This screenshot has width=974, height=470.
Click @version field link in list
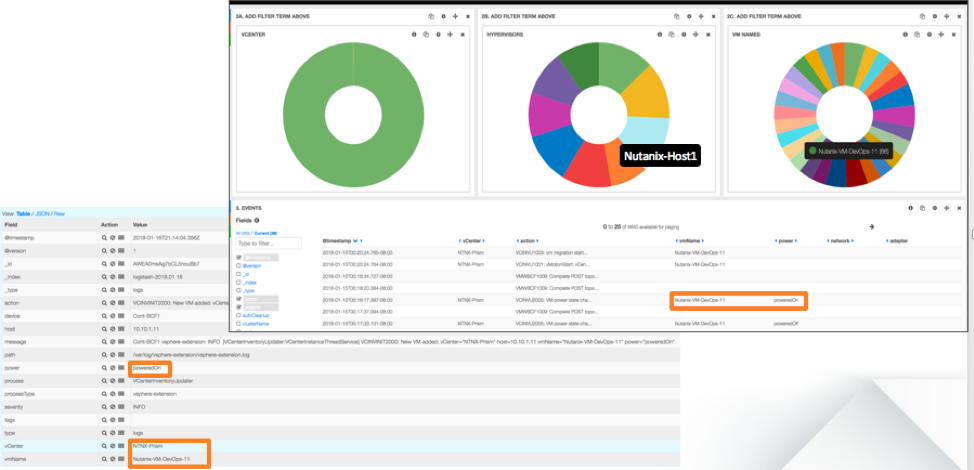[x=253, y=266]
